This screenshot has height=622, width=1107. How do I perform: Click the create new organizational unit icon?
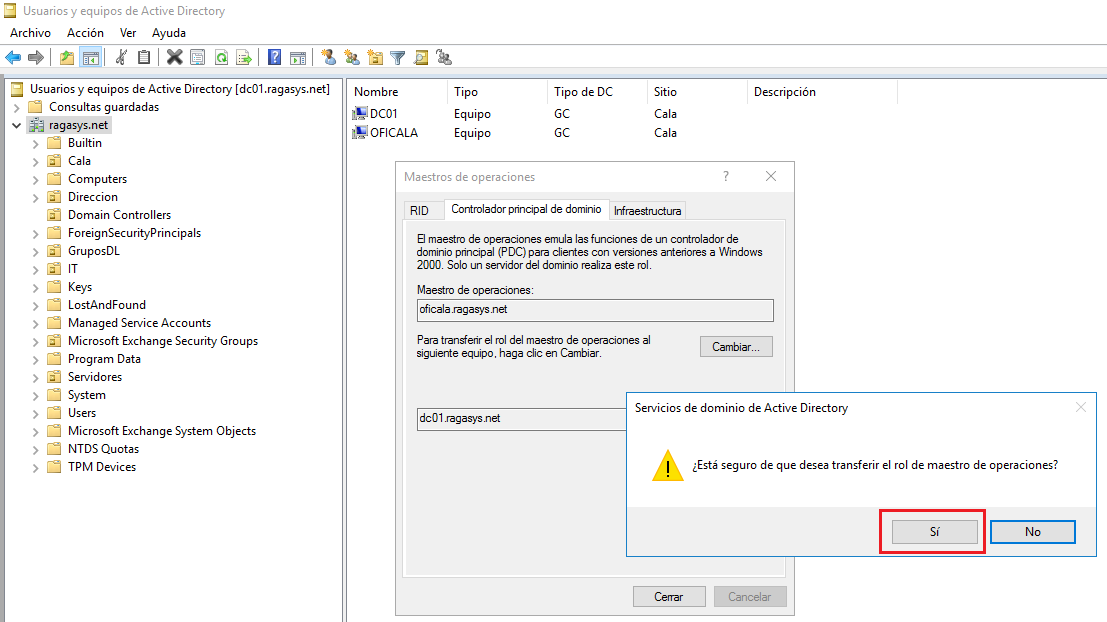(x=375, y=57)
